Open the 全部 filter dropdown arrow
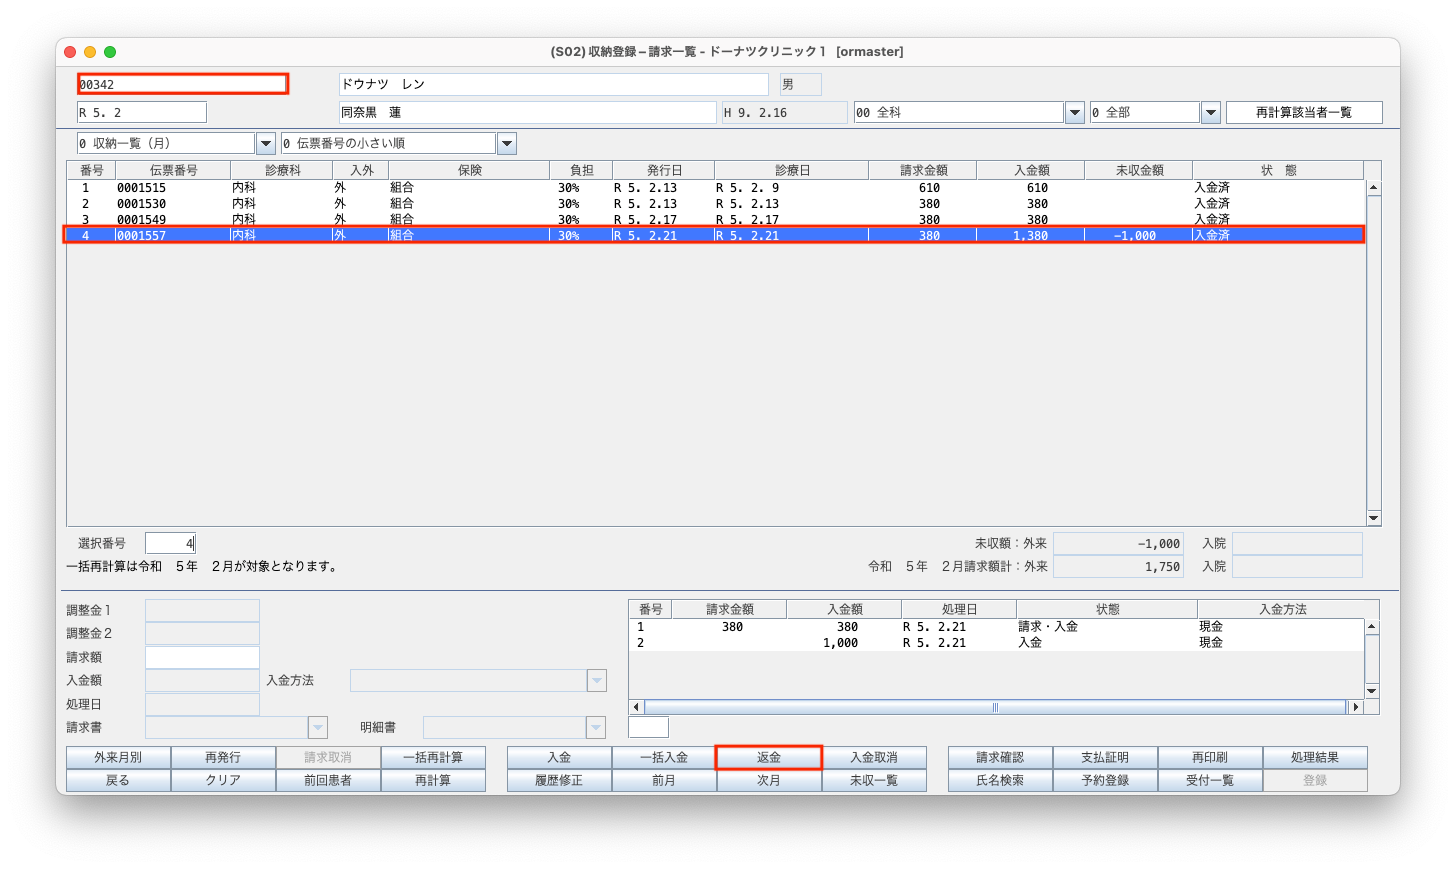This screenshot has width=1456, height=869. tap(1210, 113)
